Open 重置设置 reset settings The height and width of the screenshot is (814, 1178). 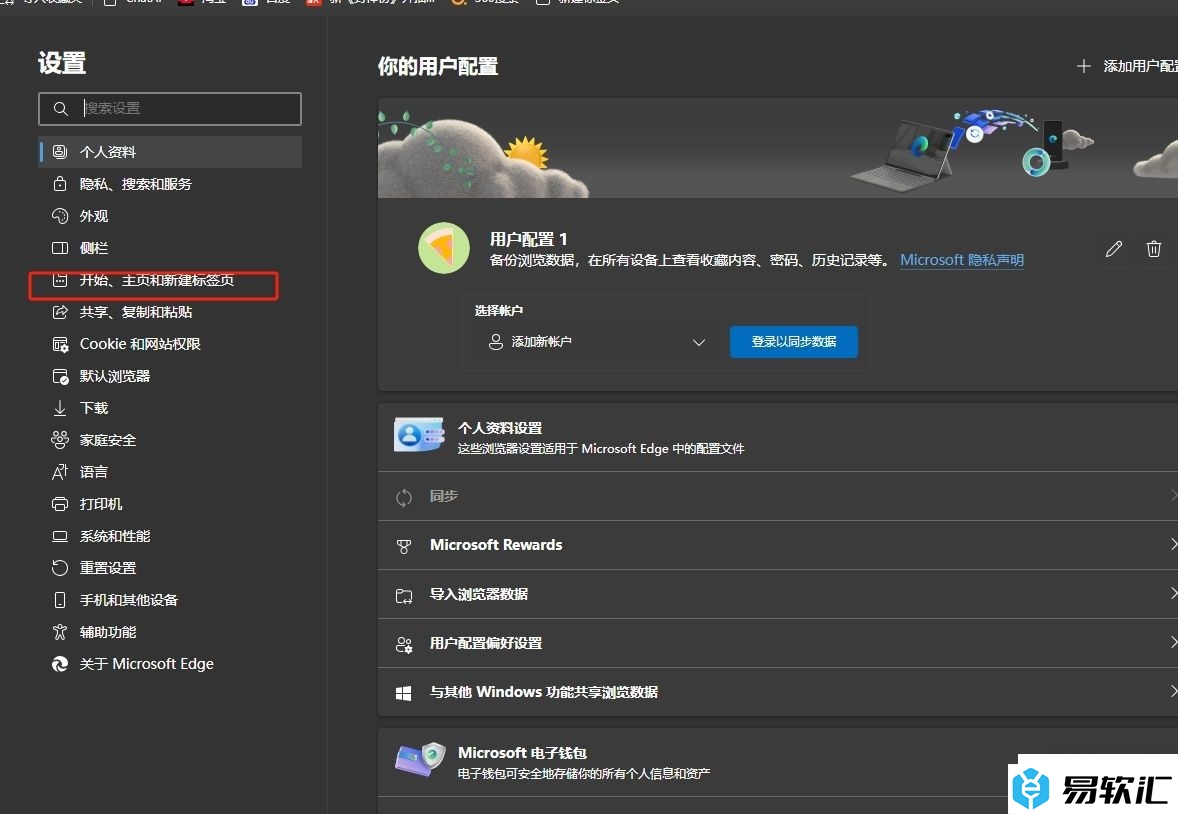[x=171, y=568]
